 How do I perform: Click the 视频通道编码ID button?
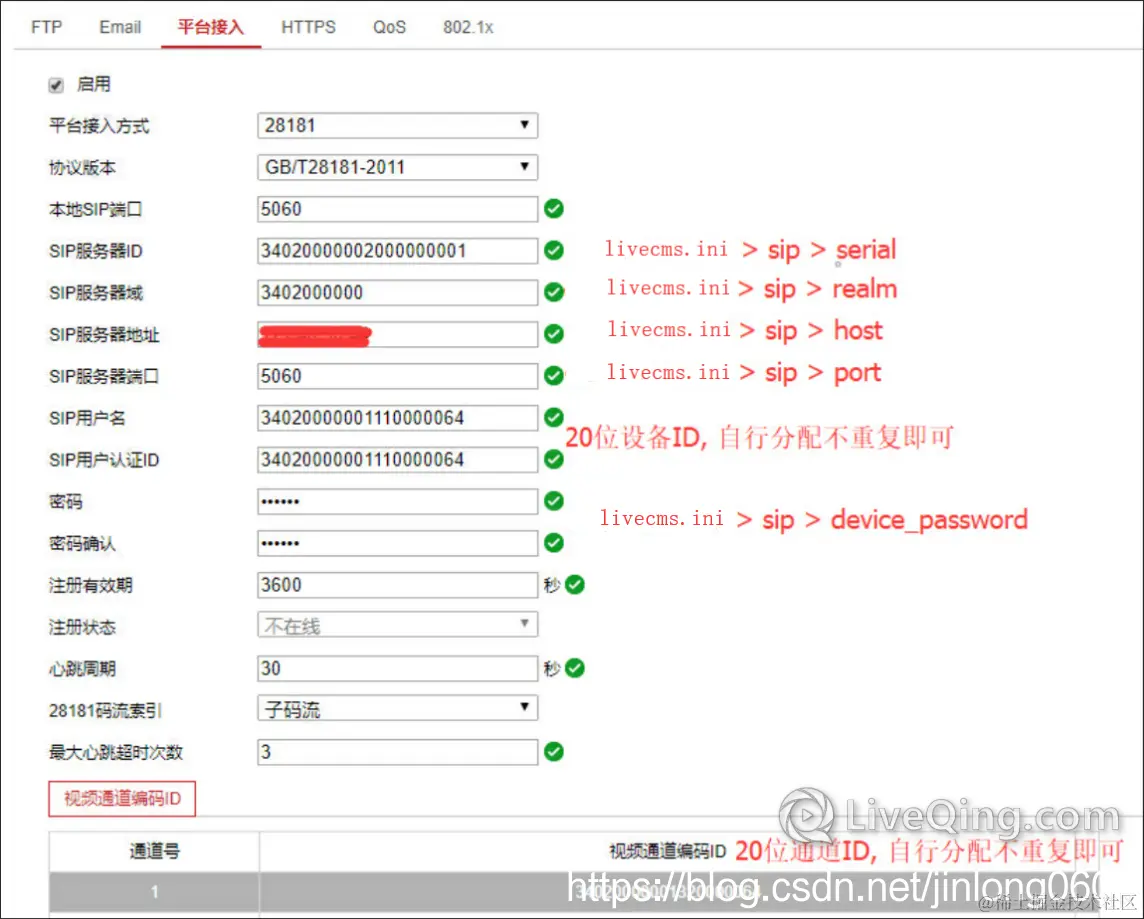coord(121,798)
